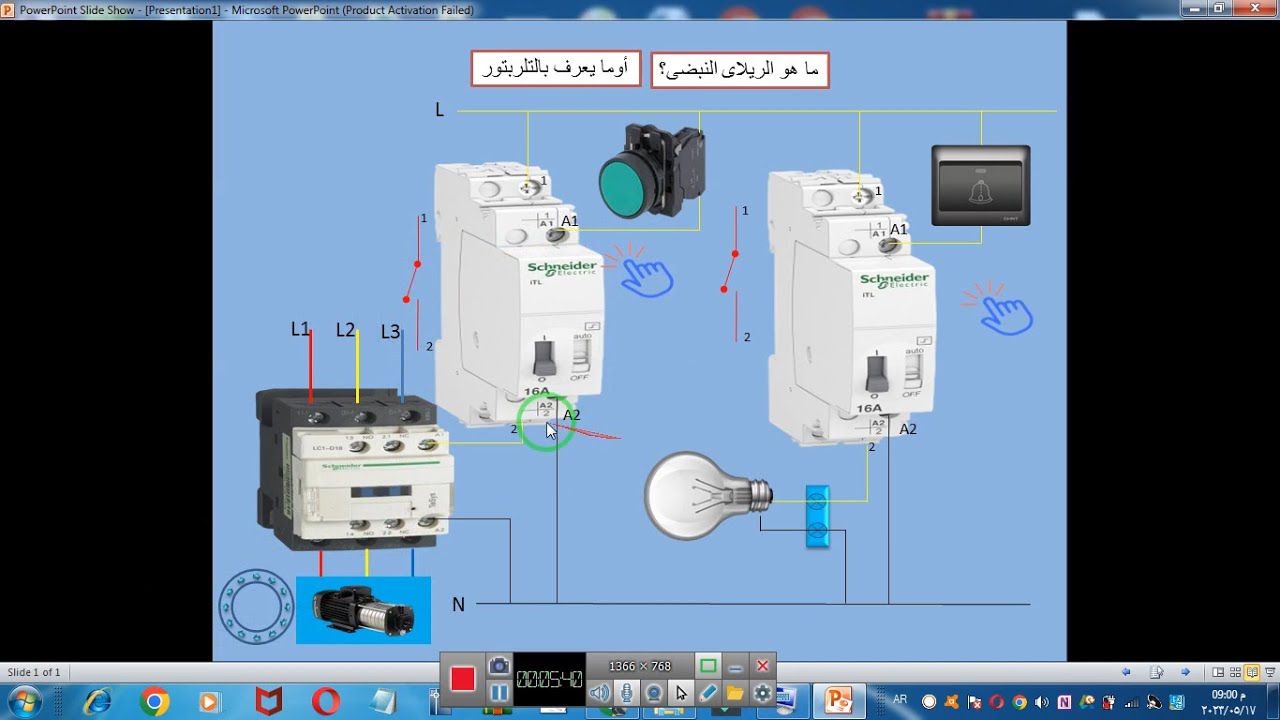Click the text box 'أوما يعرف بالتلربتور'
The image size is (1280, 720).
click(556, 68)
